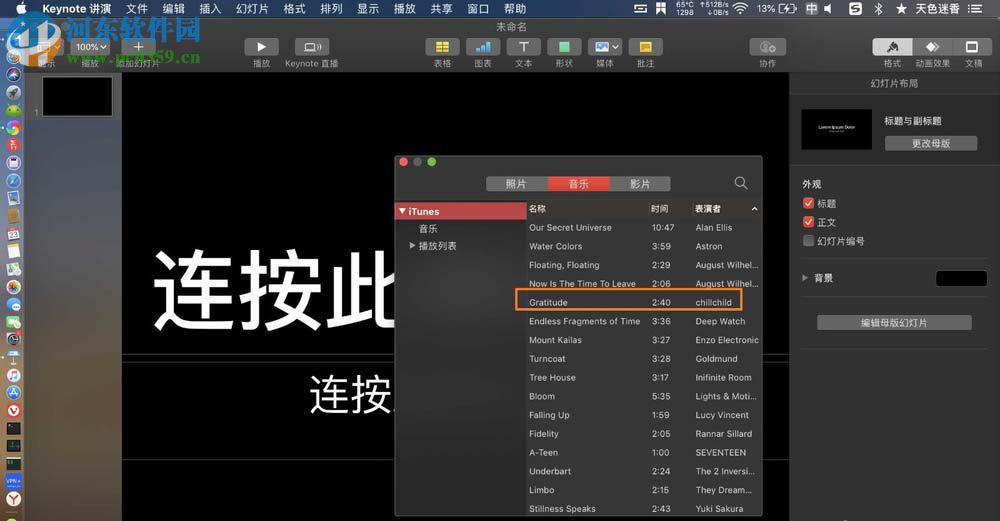
Task: Click the 更改母版 button
Action: [930, 143]
